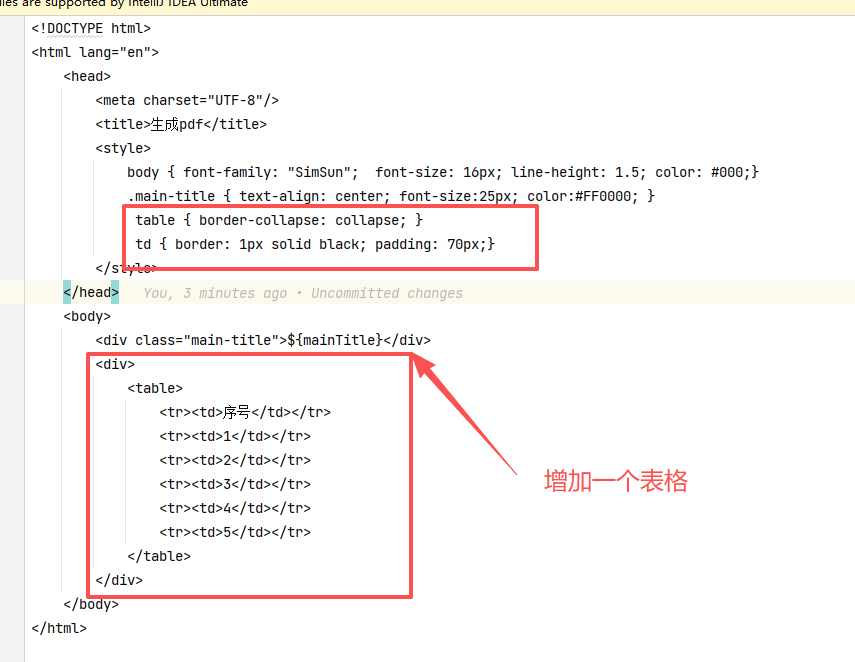
Task: Click the closing </table> tag line
Action: pos(159,556)
